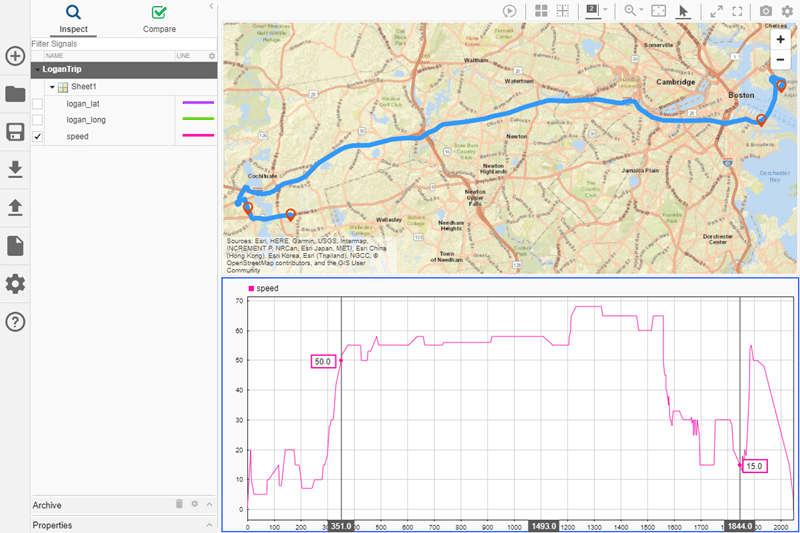
Task: Click the Import data download icon
Action: 15,169
